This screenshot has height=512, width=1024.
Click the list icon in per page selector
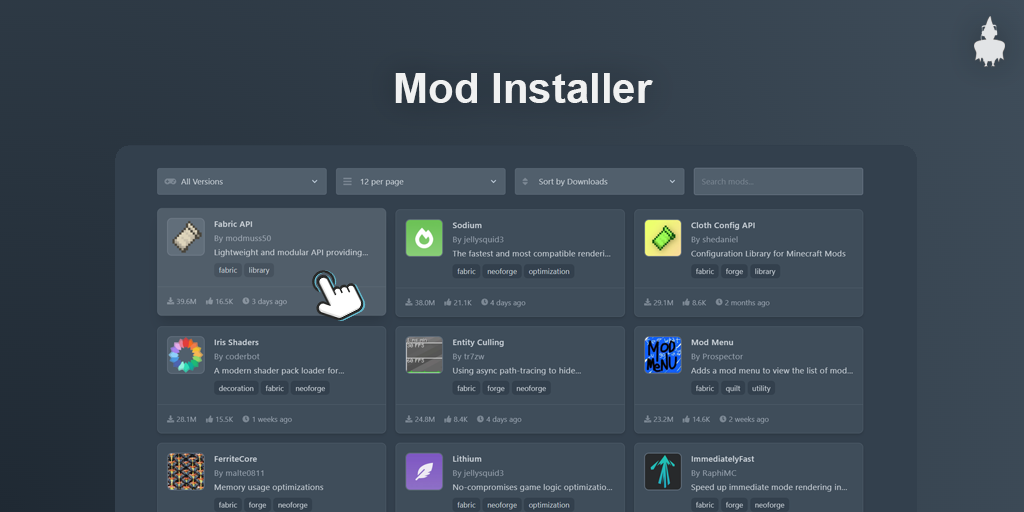(x=347, y=182)
